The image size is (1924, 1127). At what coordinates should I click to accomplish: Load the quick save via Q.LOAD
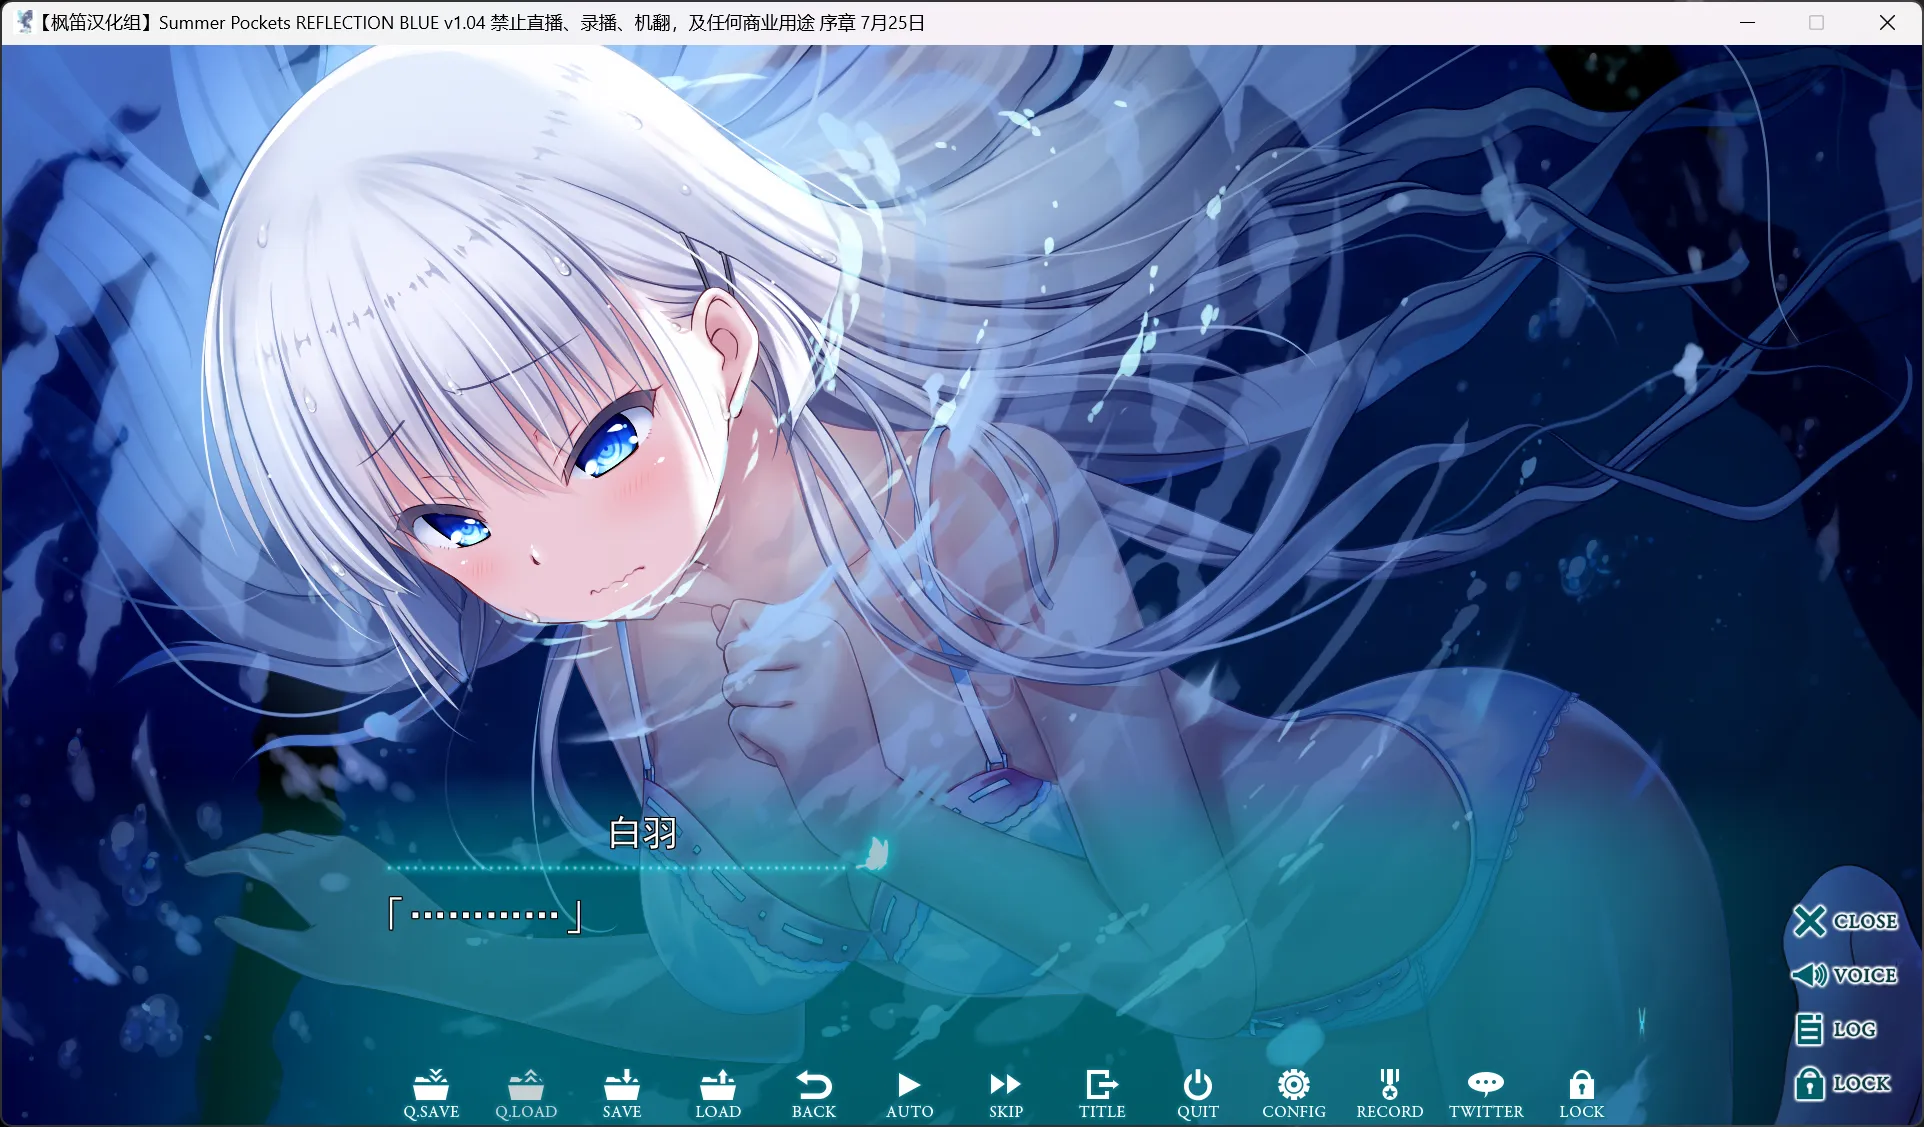(x=526, y=1095)
